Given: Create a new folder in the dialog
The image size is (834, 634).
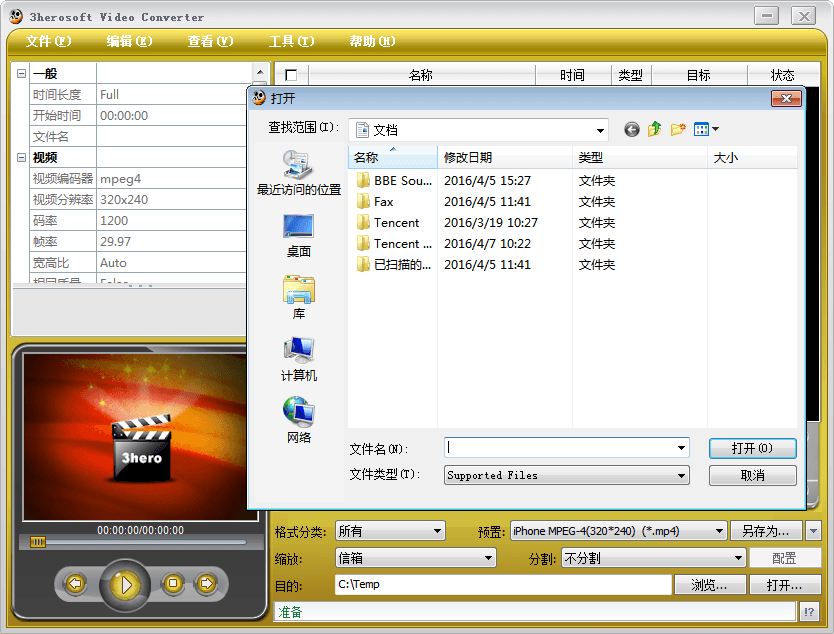Looking at the screenshot, I should 678,129.
